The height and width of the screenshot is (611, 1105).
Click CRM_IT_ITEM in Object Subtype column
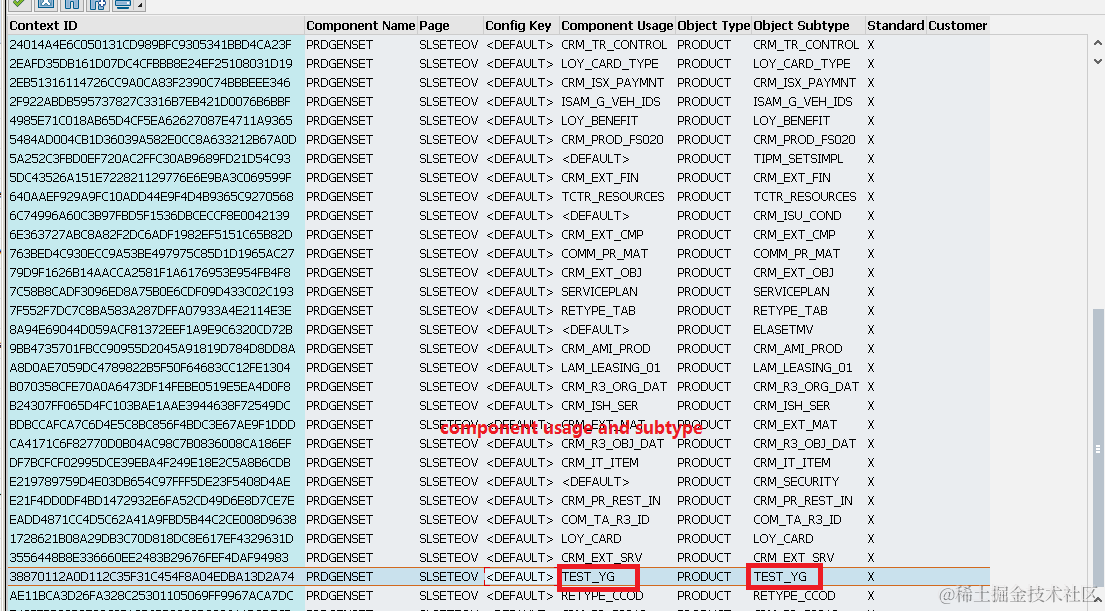791,463
